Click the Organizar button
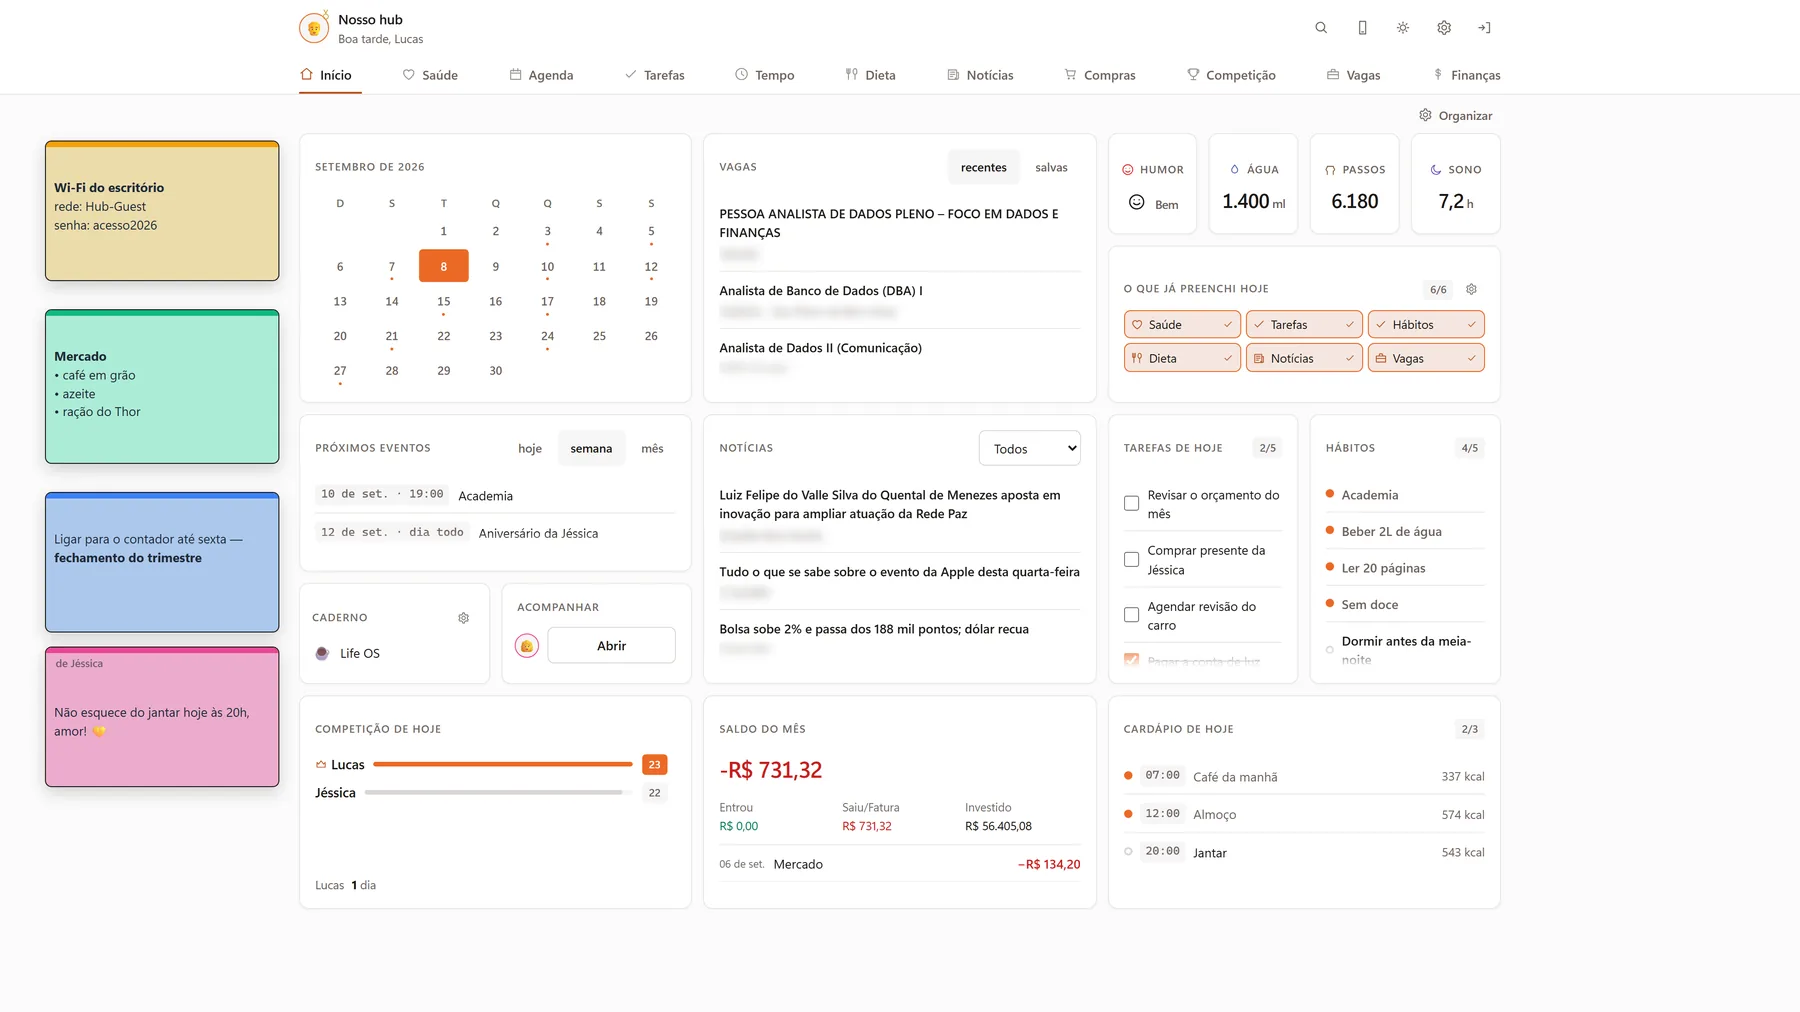 point(1456,116)
